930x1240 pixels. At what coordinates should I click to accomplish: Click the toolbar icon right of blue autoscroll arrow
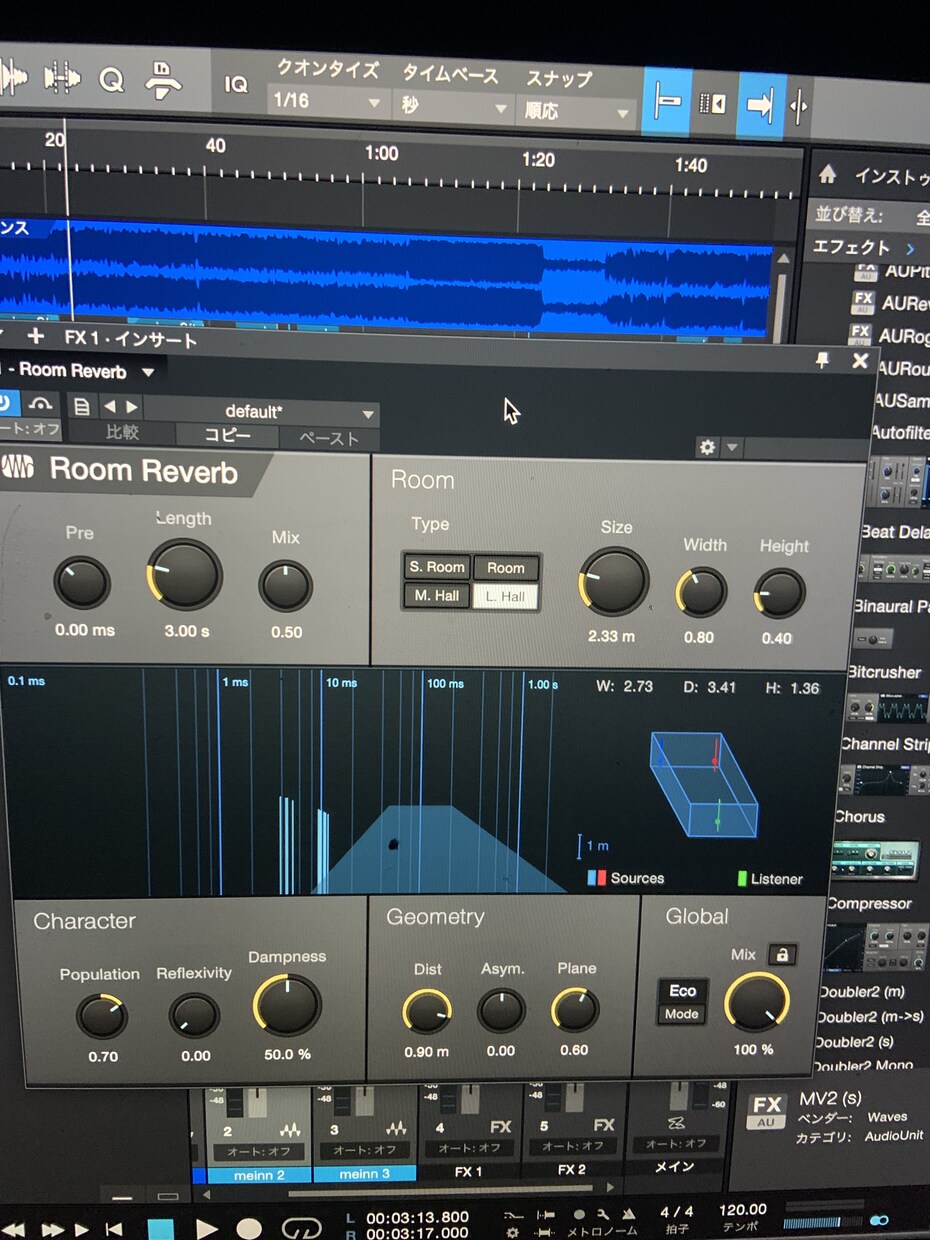point(798,106)
